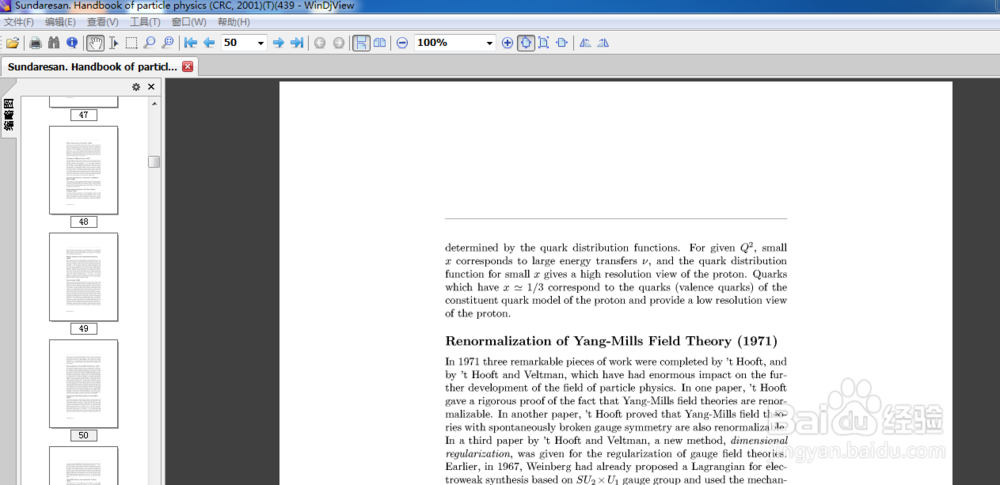Close the Sundaresan document tab
1000x485 pixels.
point(188,66)
